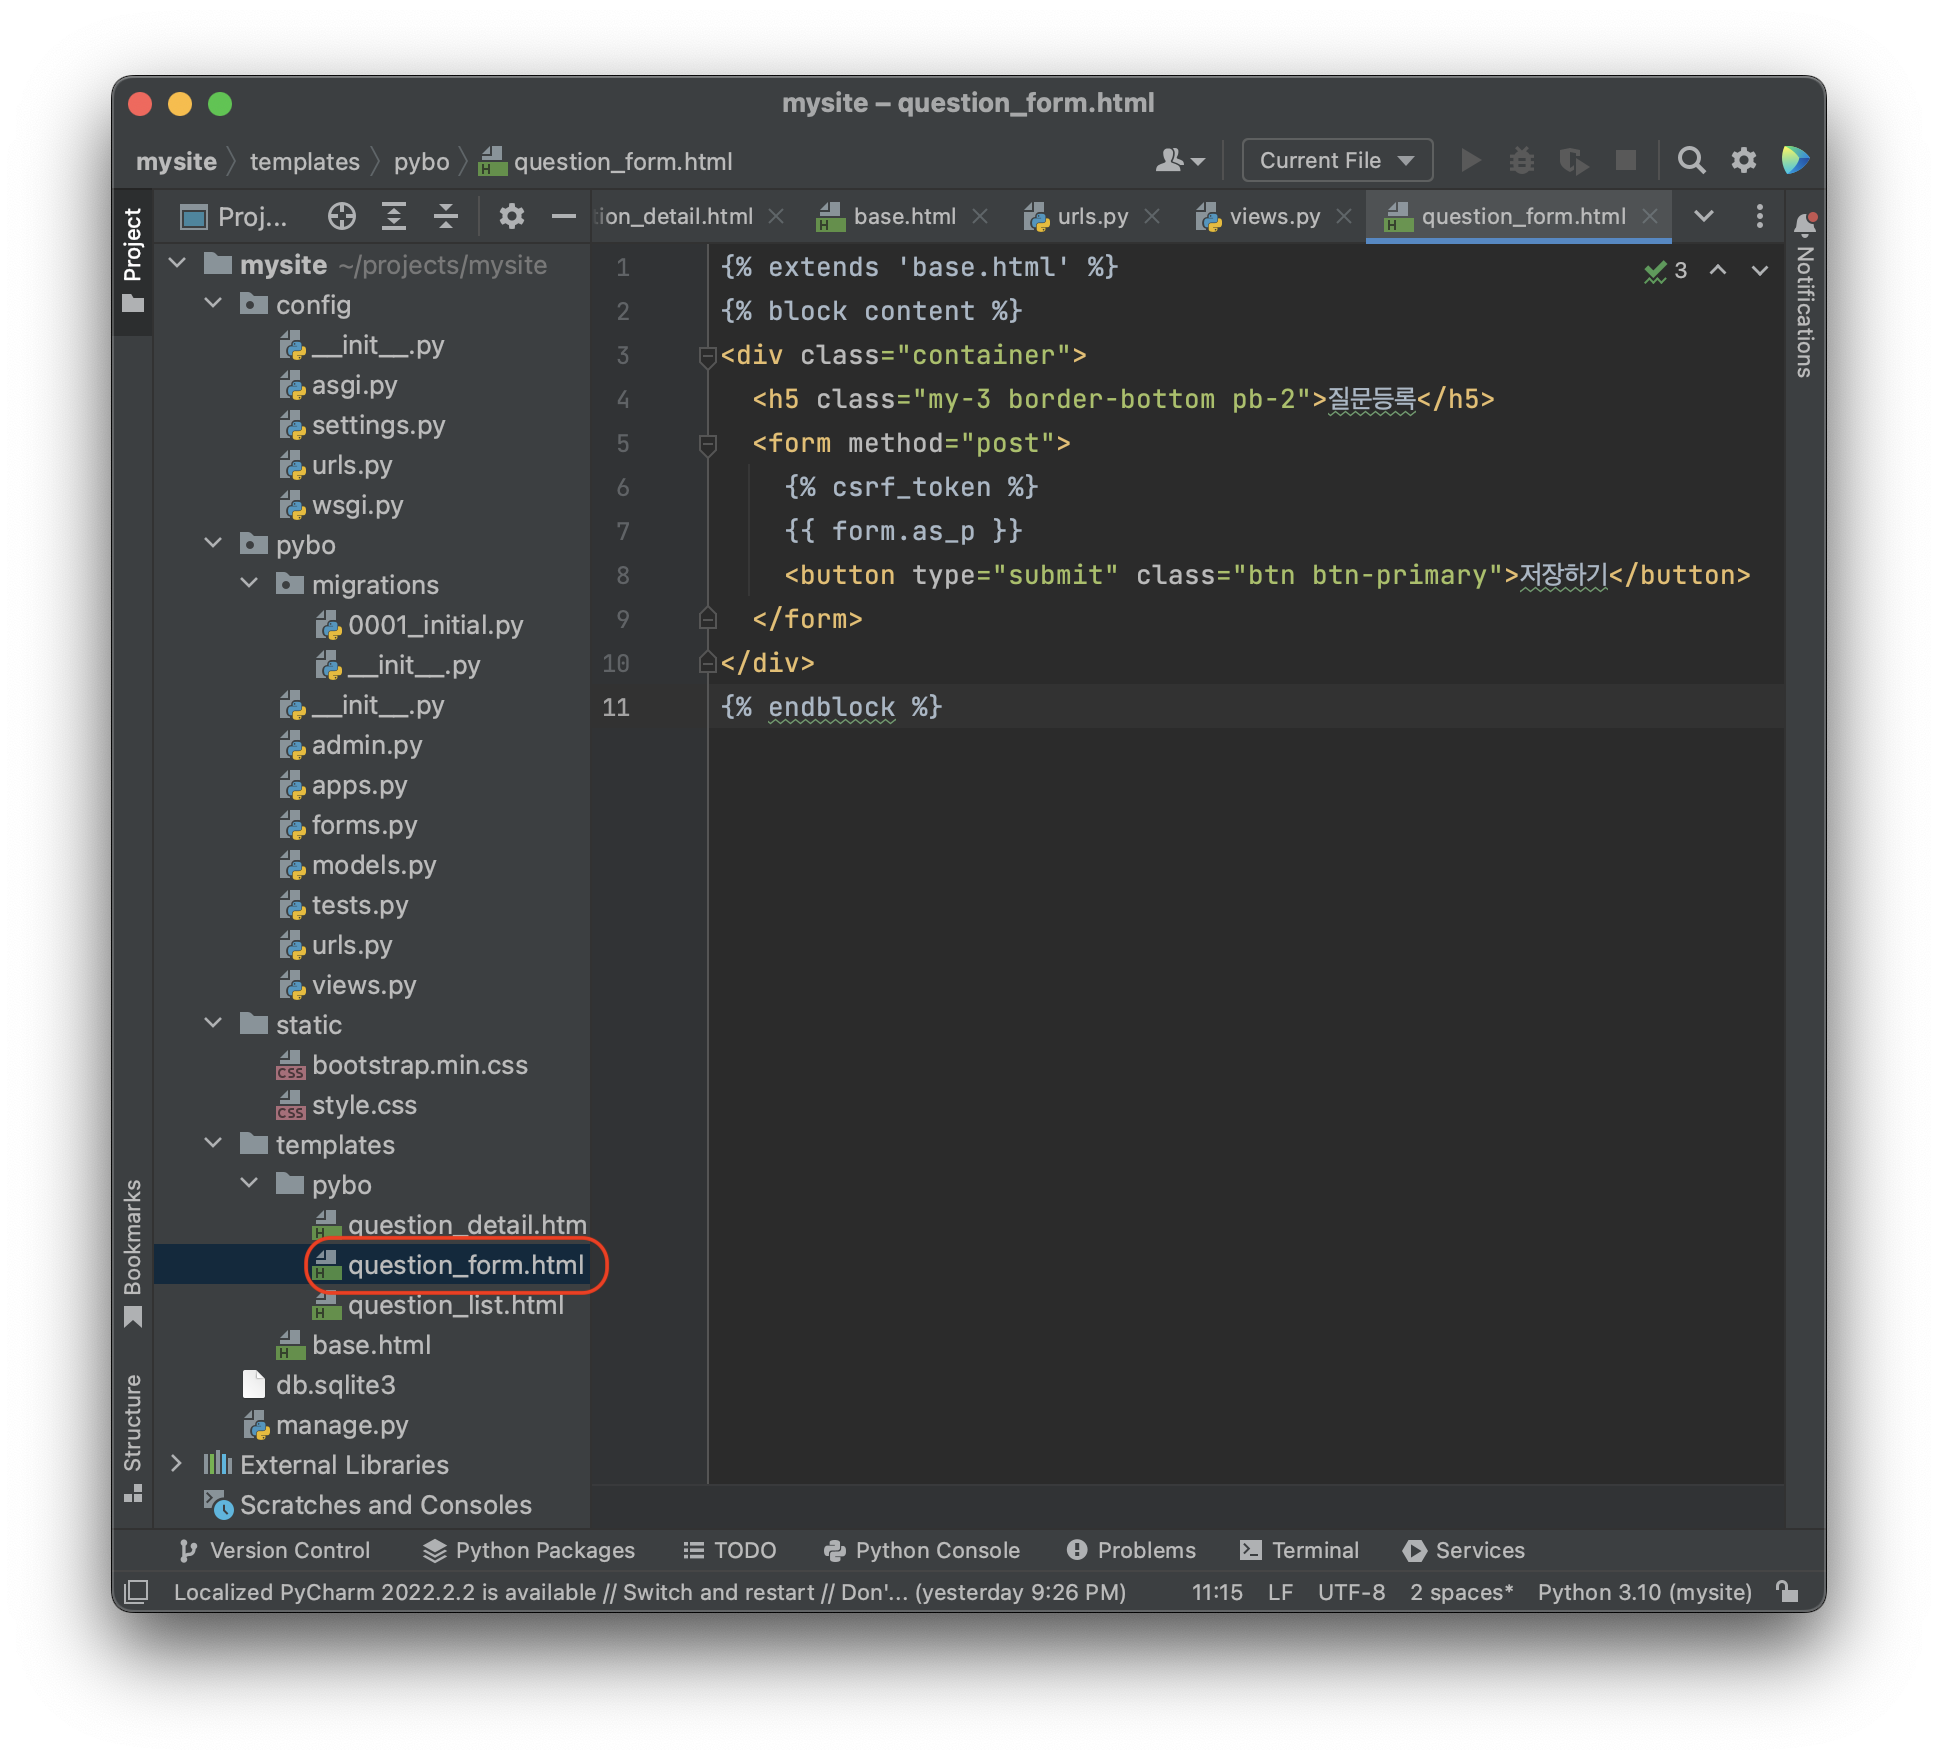Click the Search Everywhere magnifier icon
The width and height of the screenshot is (1938, 1760).
(1690, 160)
